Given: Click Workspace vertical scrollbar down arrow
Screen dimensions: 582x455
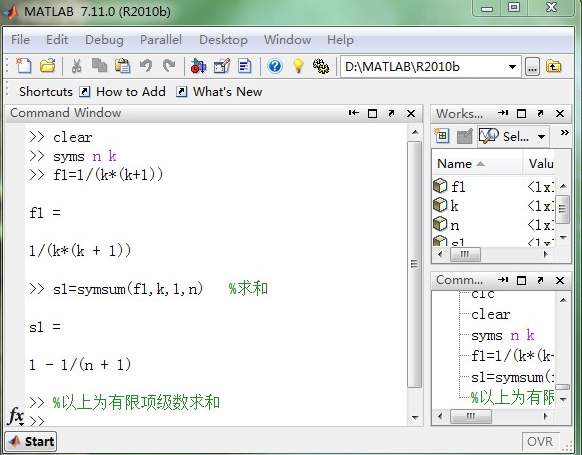Looking at the screenshot, I should pyautogui.click(x=563, y=238).
